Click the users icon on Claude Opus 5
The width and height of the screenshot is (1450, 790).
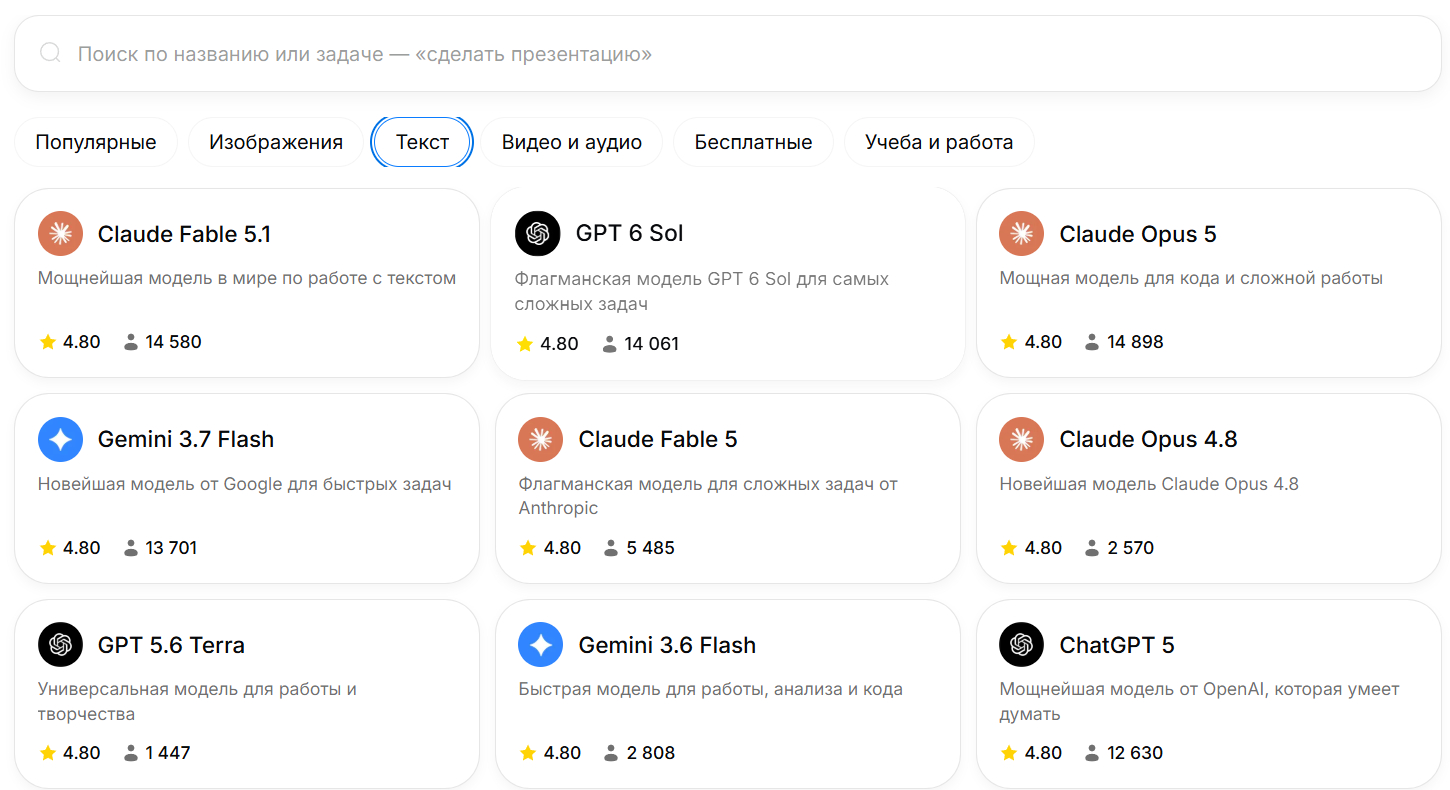(1093, 342)
